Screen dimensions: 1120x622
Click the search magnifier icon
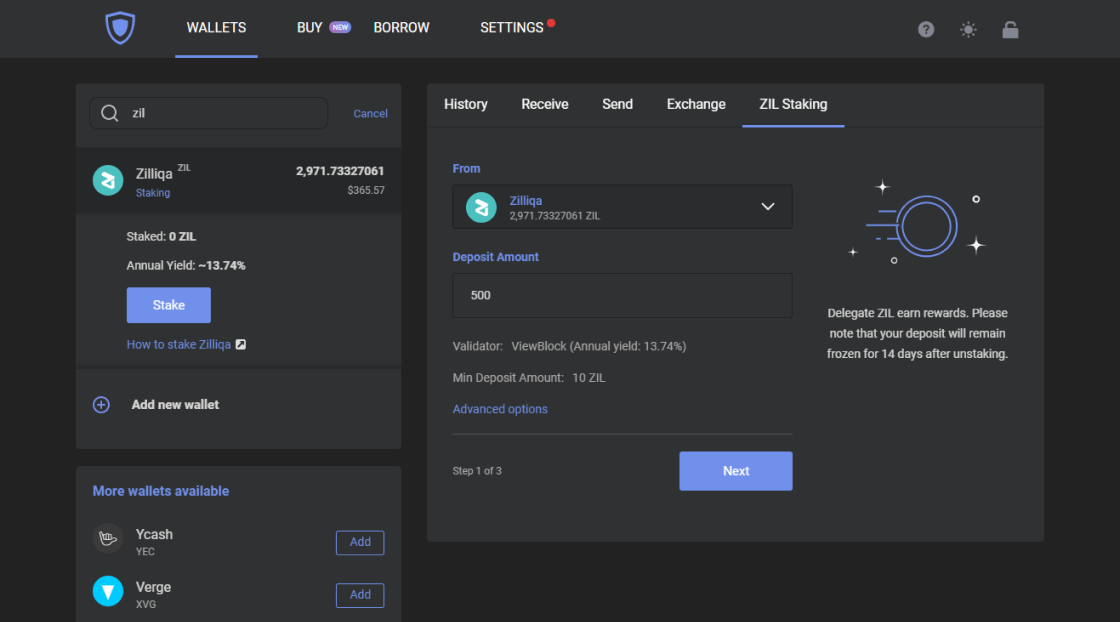(109, 113)
